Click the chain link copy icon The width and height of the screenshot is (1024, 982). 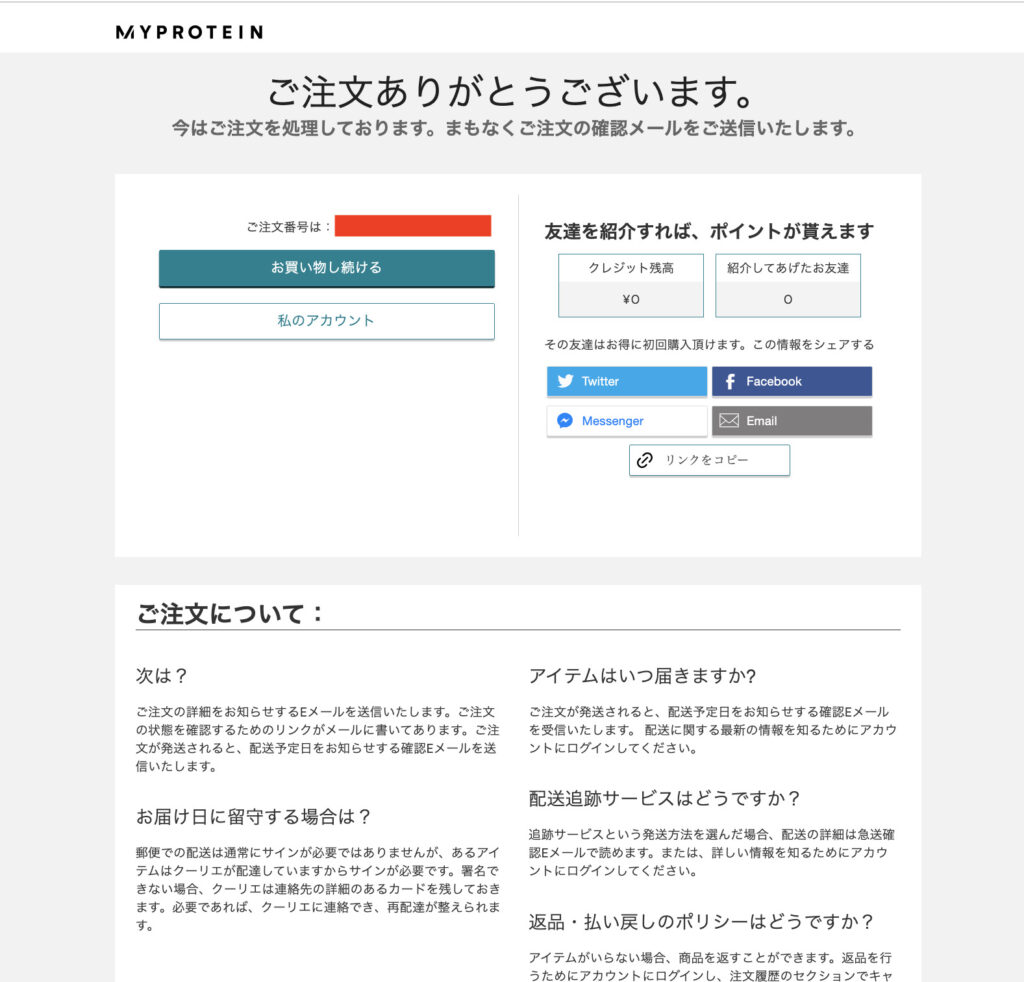pyautogui.click(x=645, y=460)
